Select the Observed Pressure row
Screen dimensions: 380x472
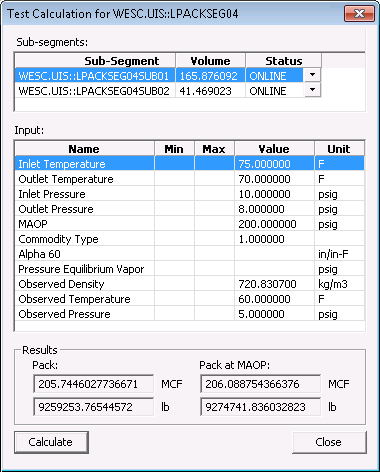(x=190, y=314)
